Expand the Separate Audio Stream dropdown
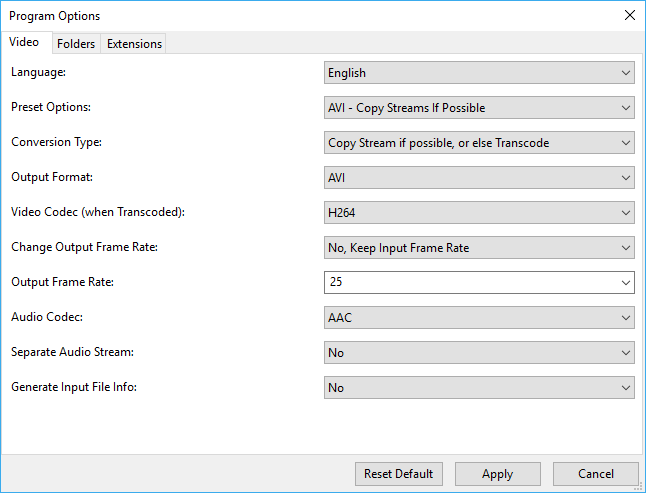This screenshot has width=646, height=493. coord(479,353)
